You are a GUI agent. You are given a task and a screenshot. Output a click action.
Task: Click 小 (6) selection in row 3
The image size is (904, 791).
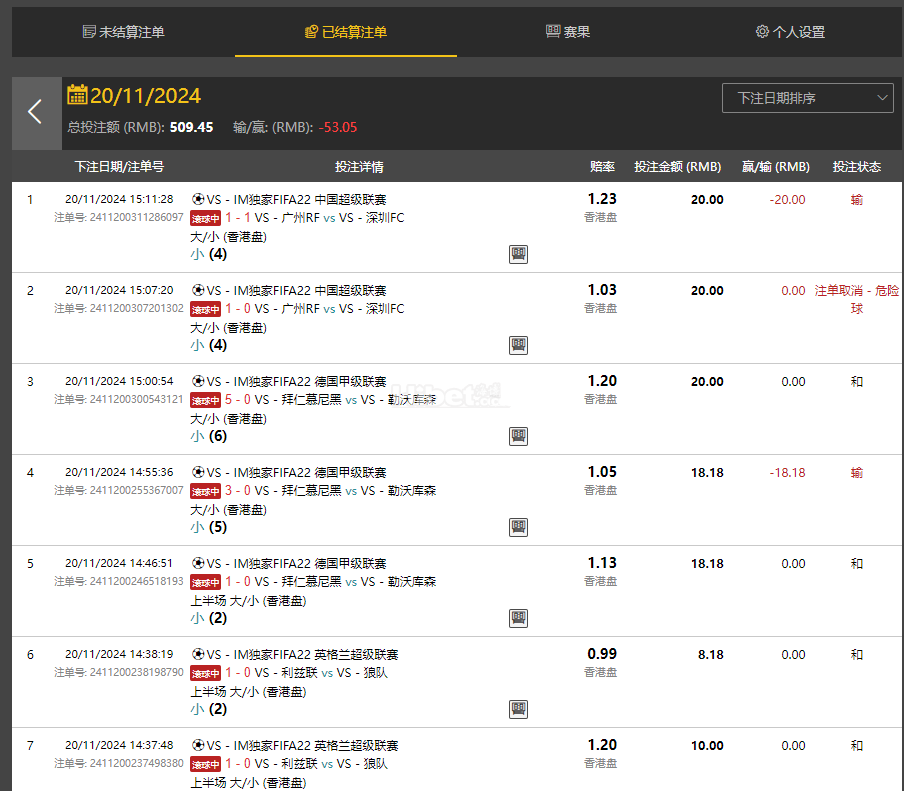[209, 436]
